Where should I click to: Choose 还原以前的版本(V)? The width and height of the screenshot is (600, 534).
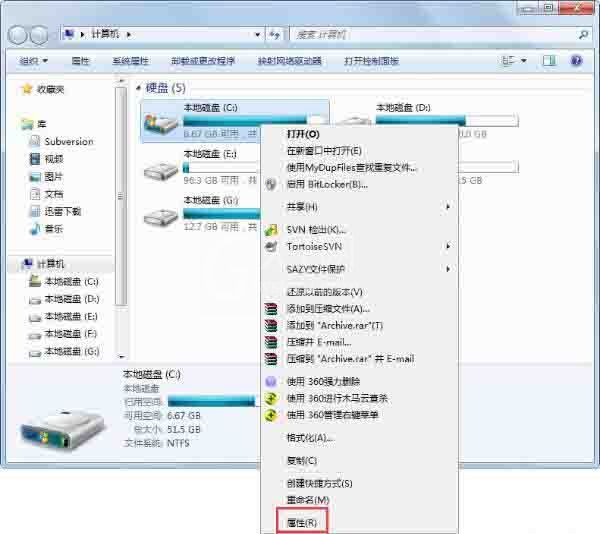tap(324, 292)
